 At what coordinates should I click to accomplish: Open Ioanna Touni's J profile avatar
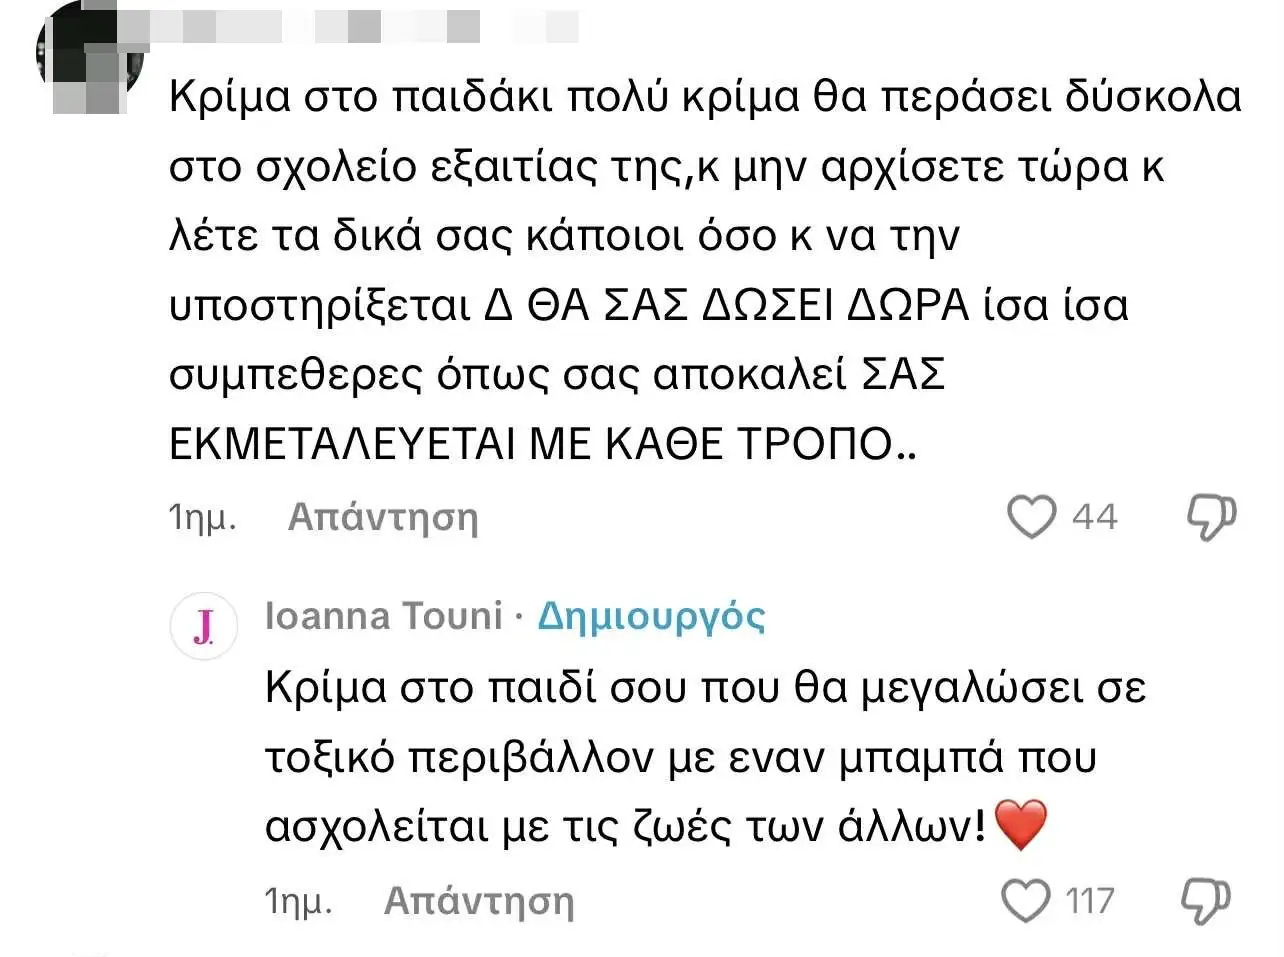(204, 626)
